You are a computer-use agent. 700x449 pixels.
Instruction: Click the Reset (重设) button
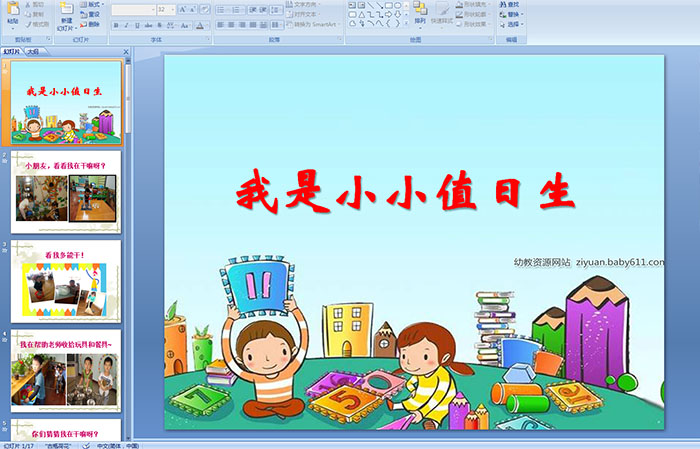click(x=93, y=14)
